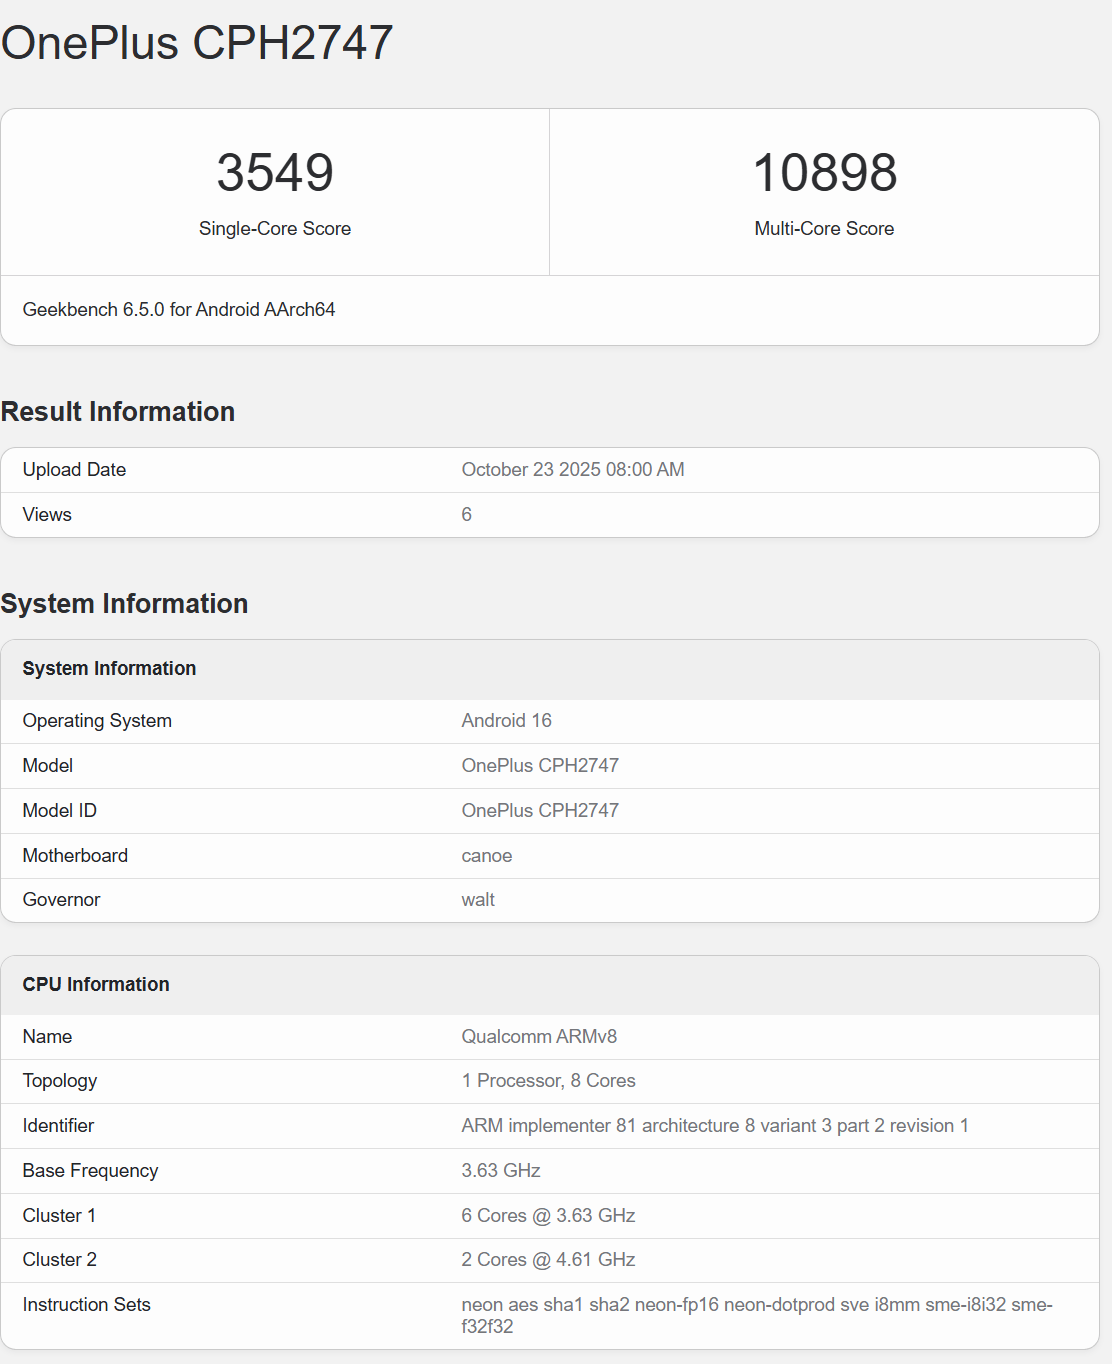The height and width of the screenshot is (1364, 1112).
Task: Select the 6 Cores @ 3.63 GHz value
Action: tap(548, 1215)
